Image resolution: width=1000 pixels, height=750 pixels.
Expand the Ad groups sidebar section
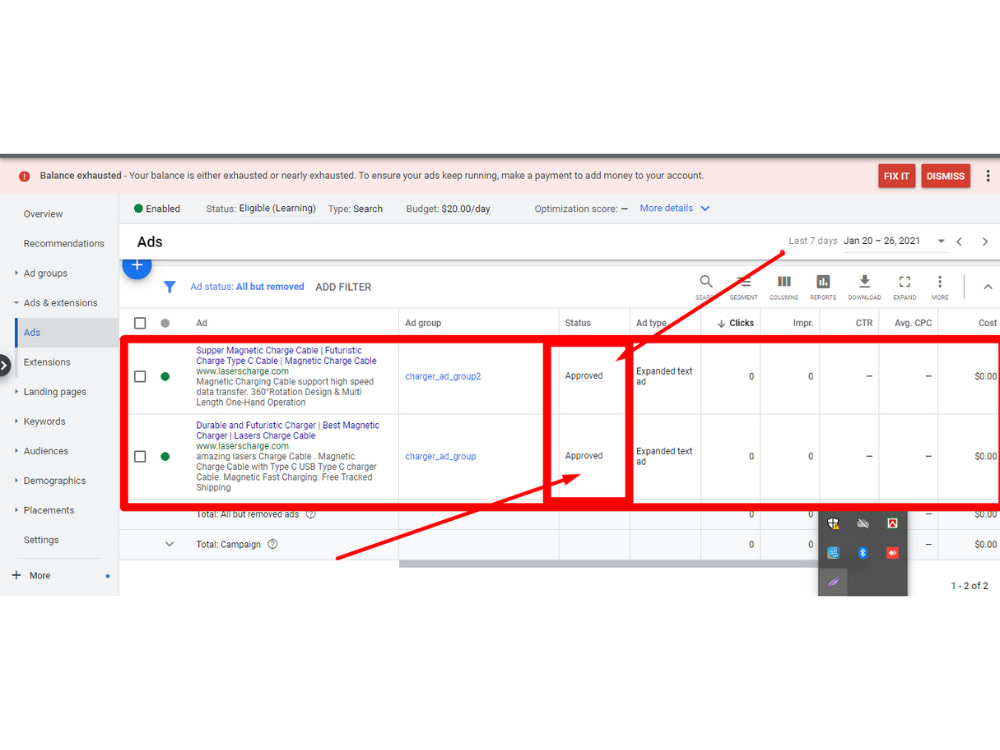click(16, 273)
